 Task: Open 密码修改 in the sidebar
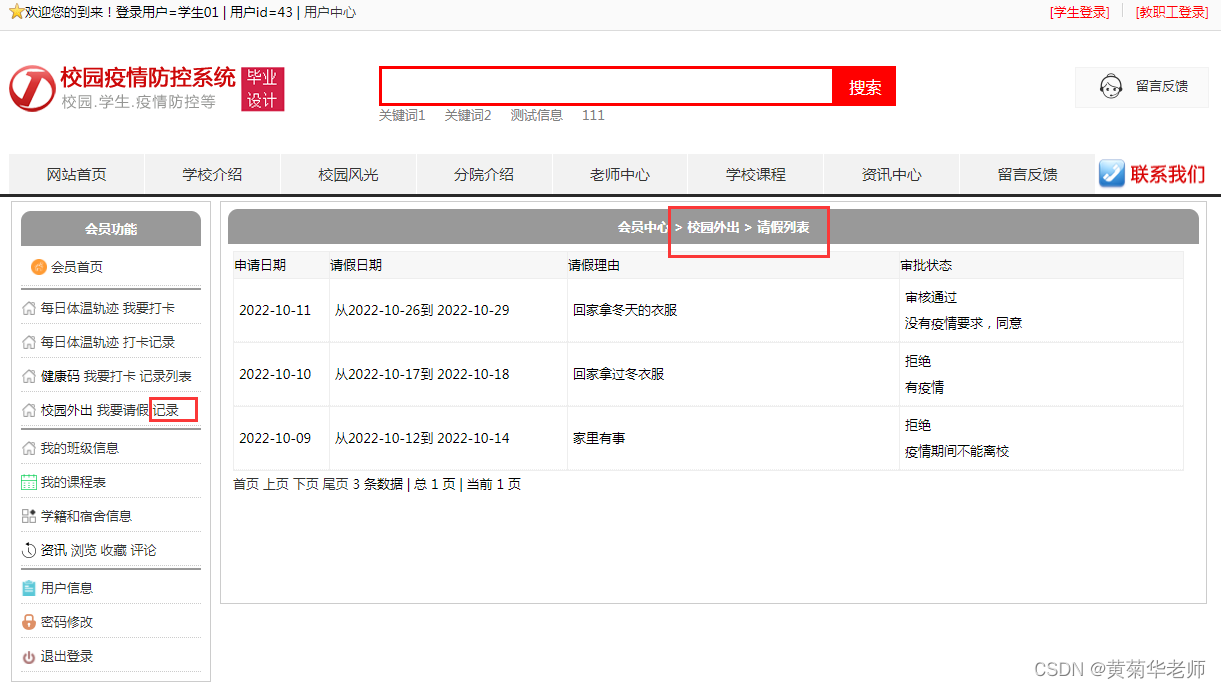point(67,622)
